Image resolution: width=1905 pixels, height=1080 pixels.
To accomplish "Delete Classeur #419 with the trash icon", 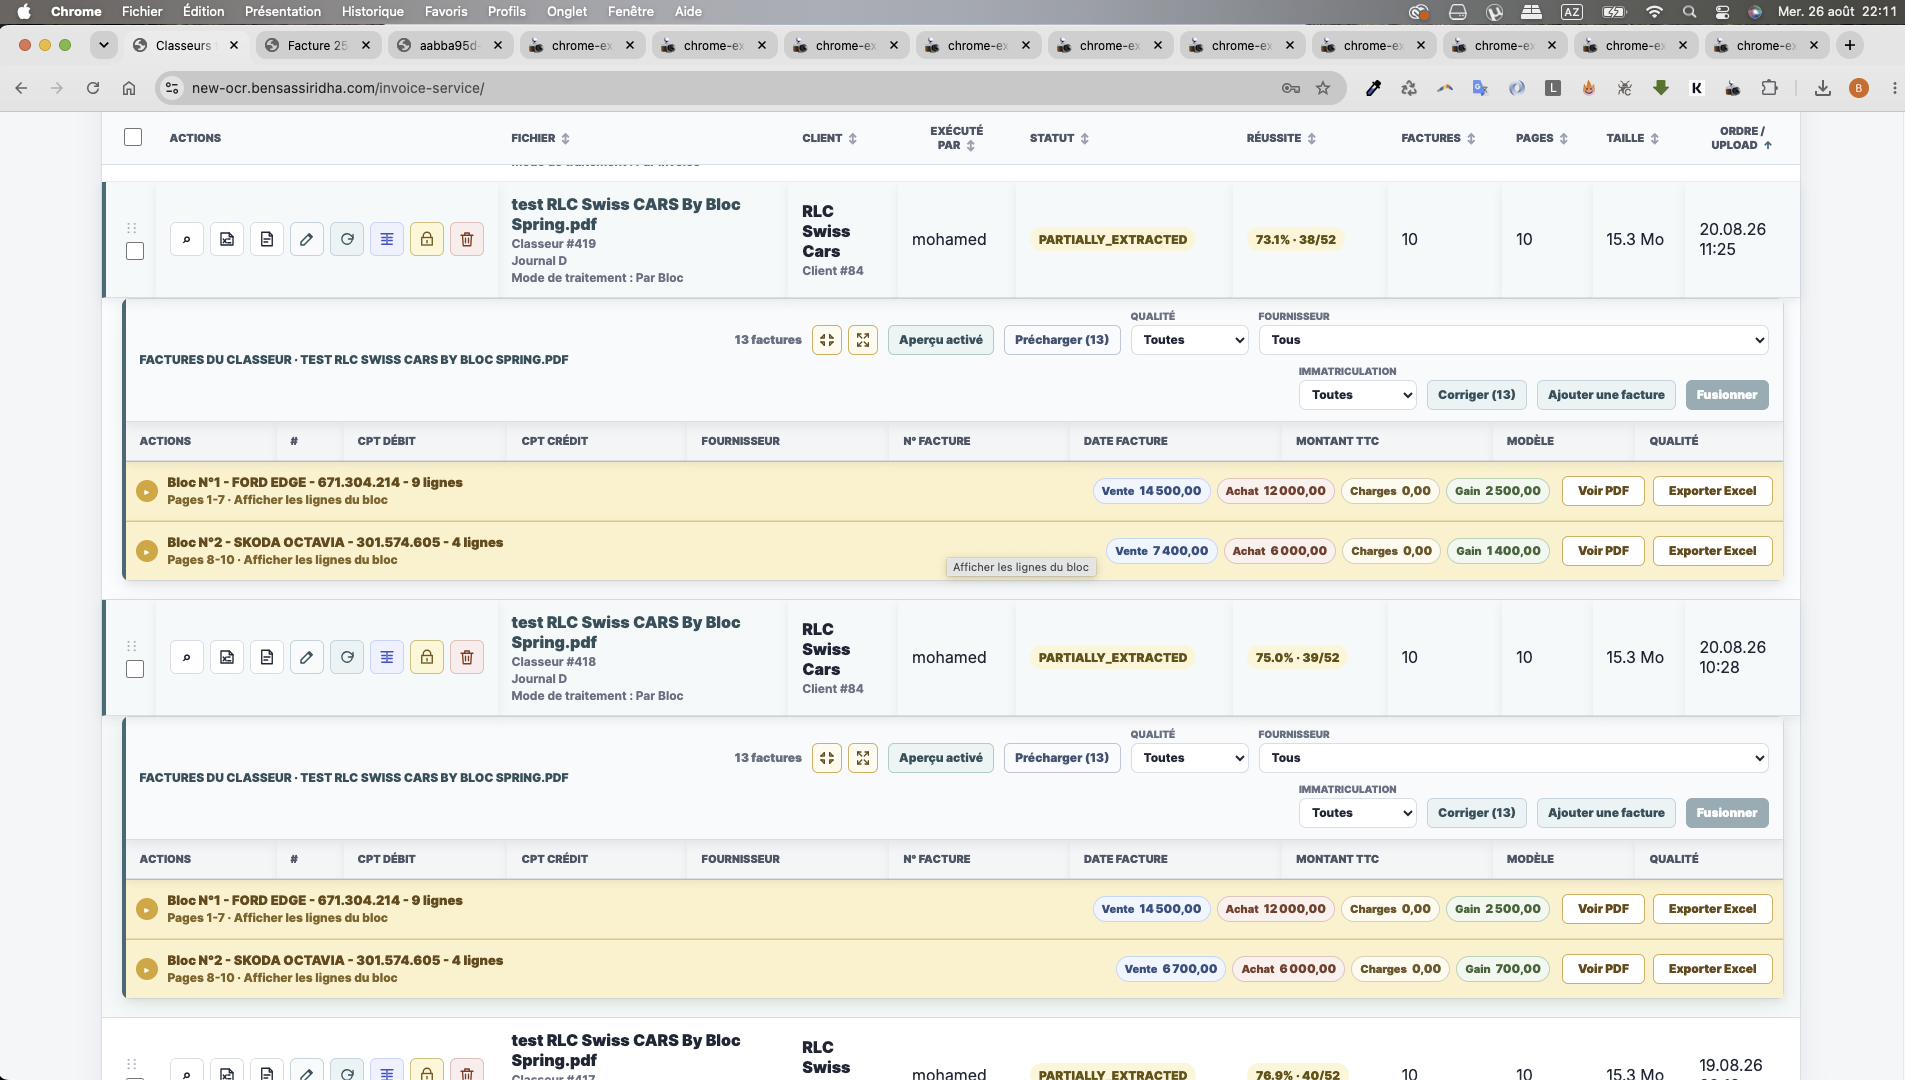I will pos(467,239).
